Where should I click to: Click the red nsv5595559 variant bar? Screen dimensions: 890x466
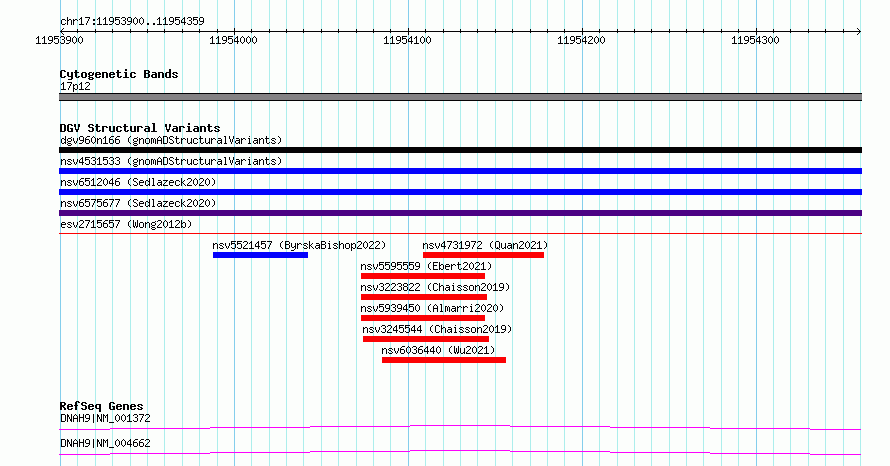423,276
